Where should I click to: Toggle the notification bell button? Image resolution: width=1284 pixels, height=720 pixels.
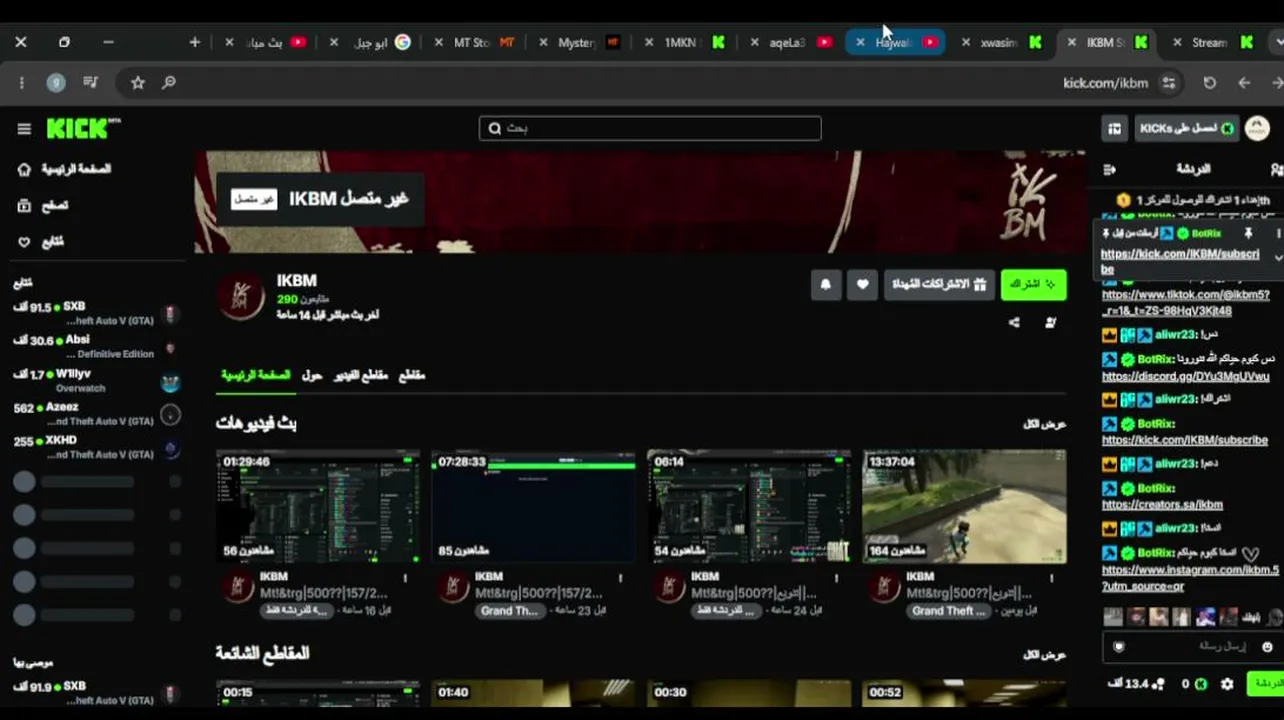pos(826,285)
